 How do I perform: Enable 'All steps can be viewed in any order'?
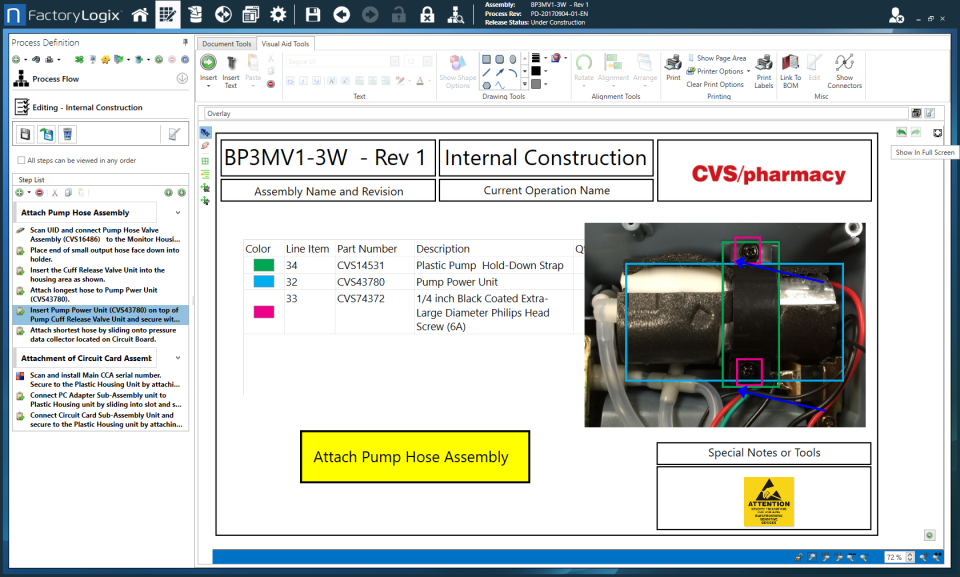click(21, 161)
